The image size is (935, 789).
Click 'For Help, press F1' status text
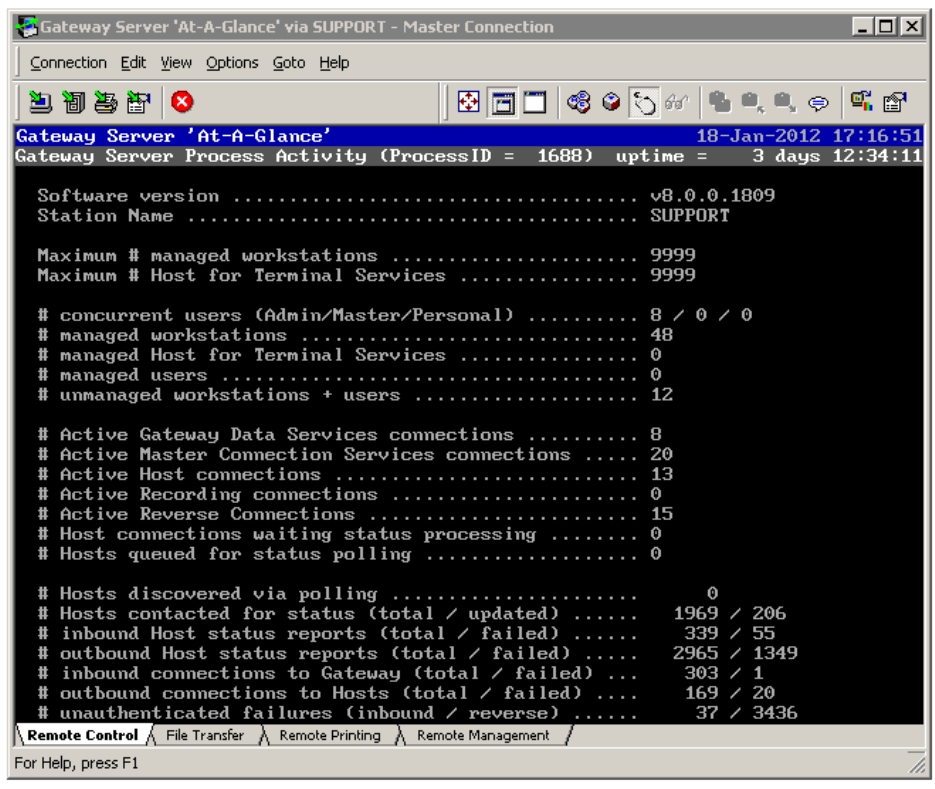click(76, 763)
